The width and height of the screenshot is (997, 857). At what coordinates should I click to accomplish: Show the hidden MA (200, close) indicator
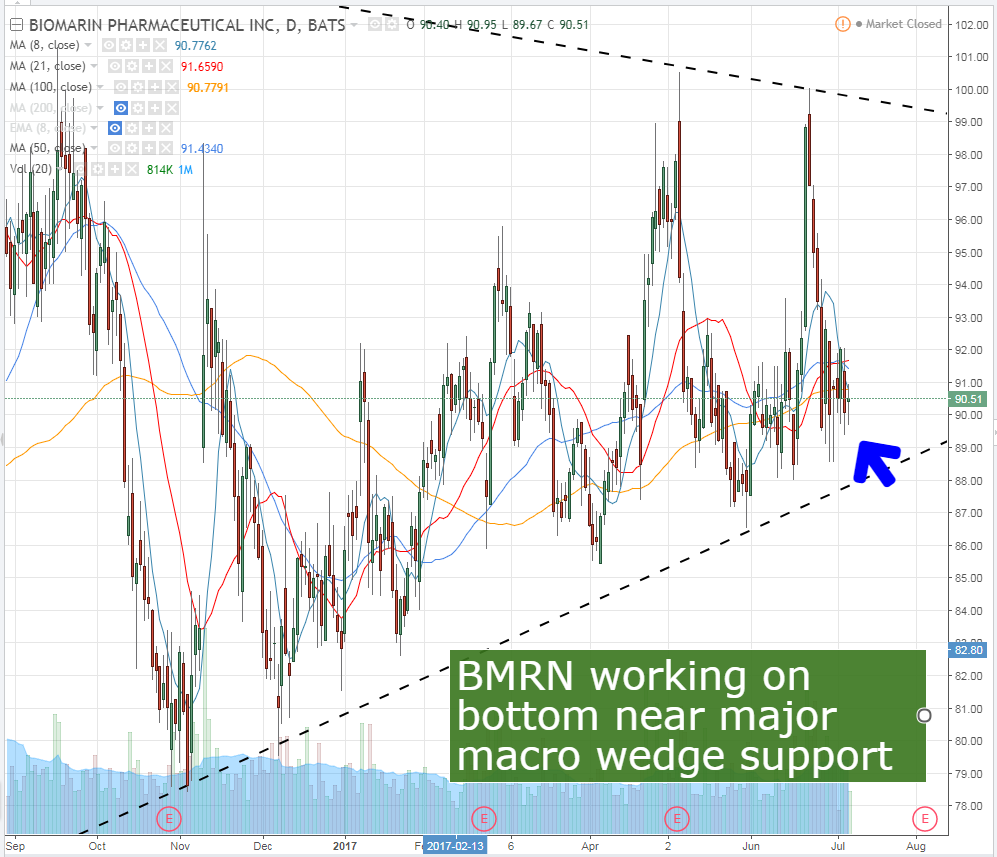click(121, 108)
